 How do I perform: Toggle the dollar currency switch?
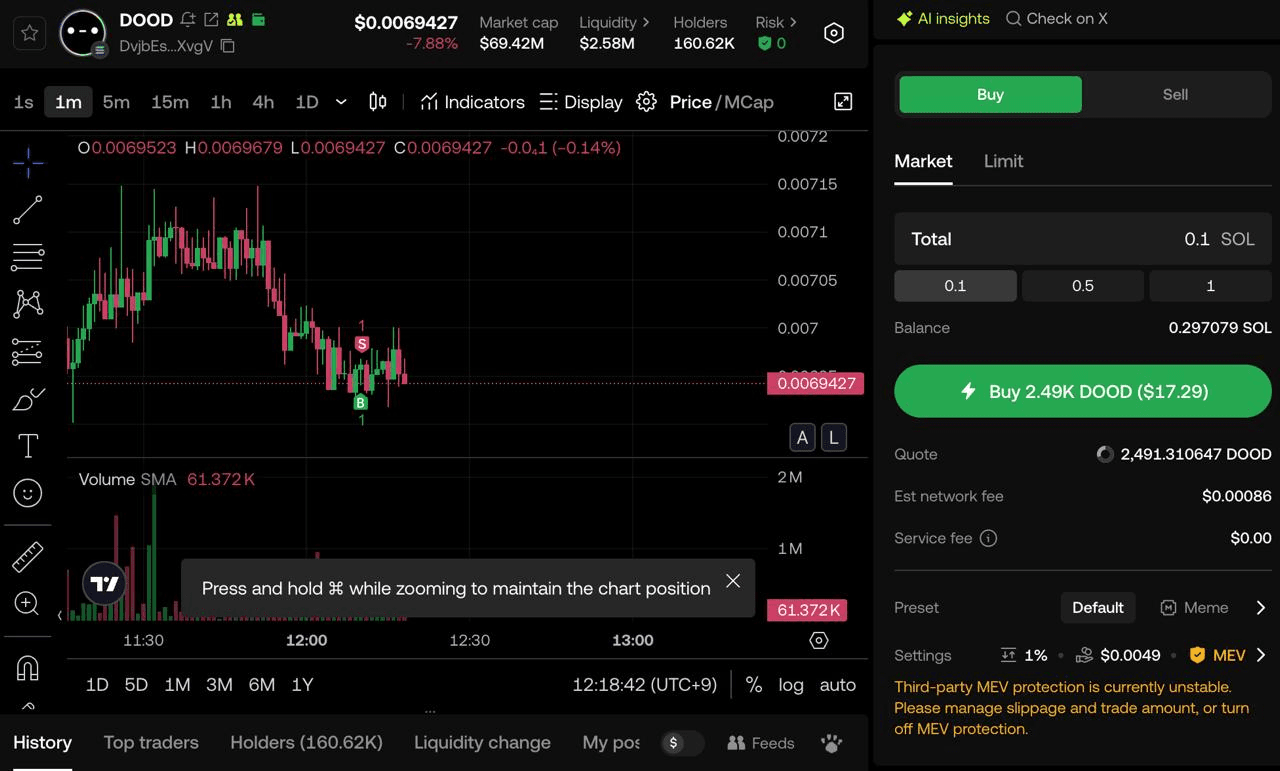click(683, 743)
